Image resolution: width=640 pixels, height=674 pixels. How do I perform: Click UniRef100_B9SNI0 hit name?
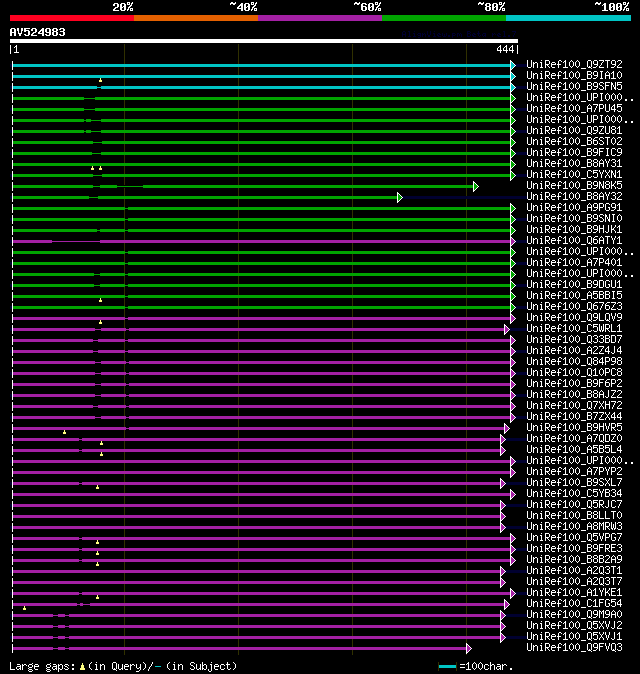coord(574,218)
